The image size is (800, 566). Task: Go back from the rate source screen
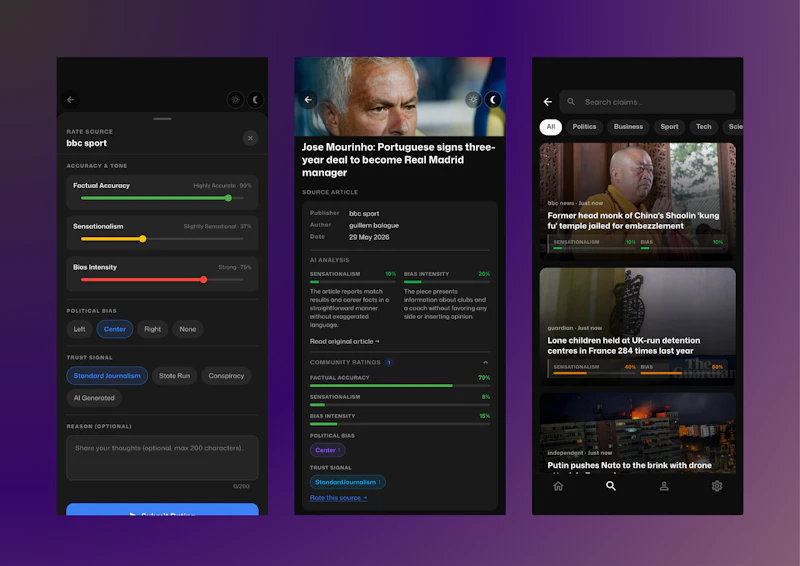tap(71, 100)
